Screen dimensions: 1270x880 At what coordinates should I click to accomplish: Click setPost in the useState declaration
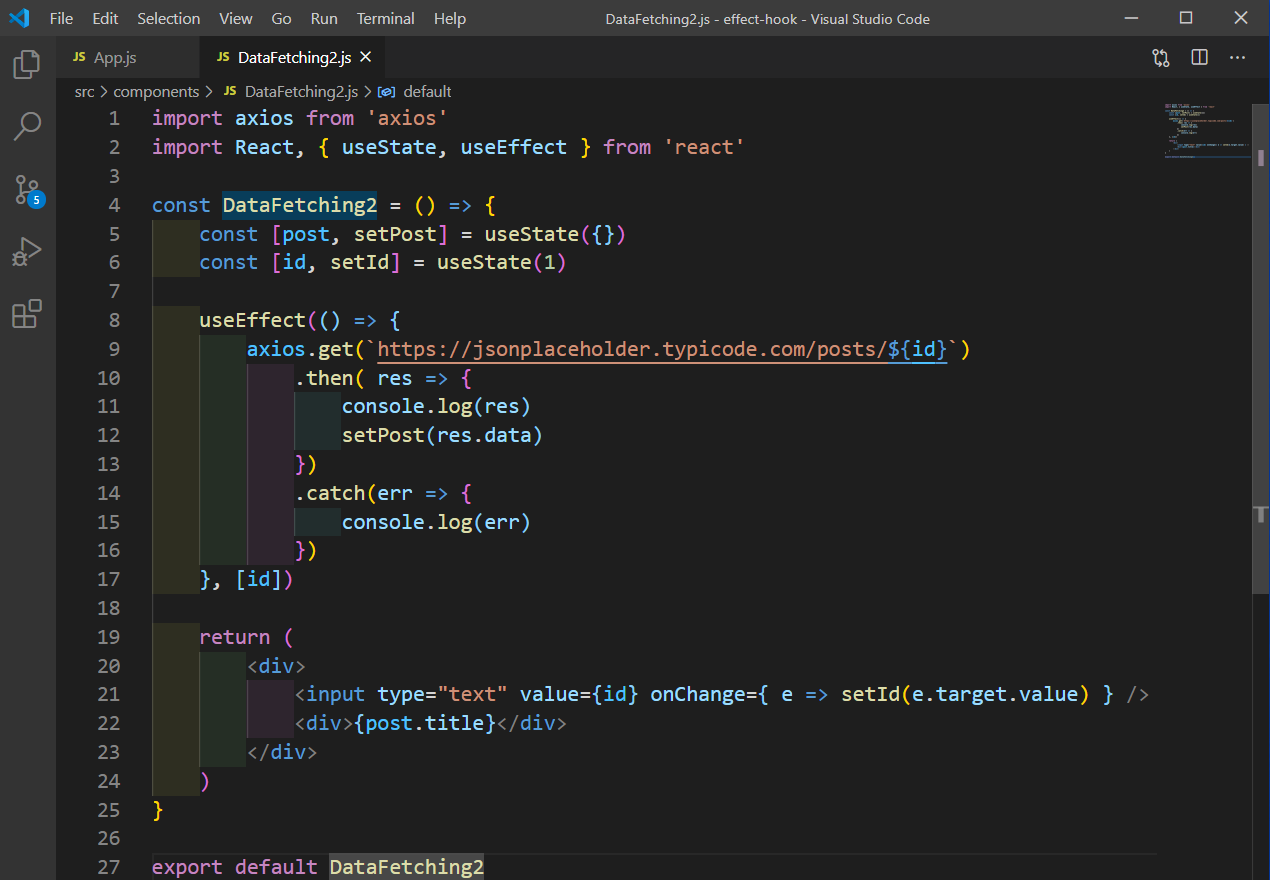click(395, 234)
